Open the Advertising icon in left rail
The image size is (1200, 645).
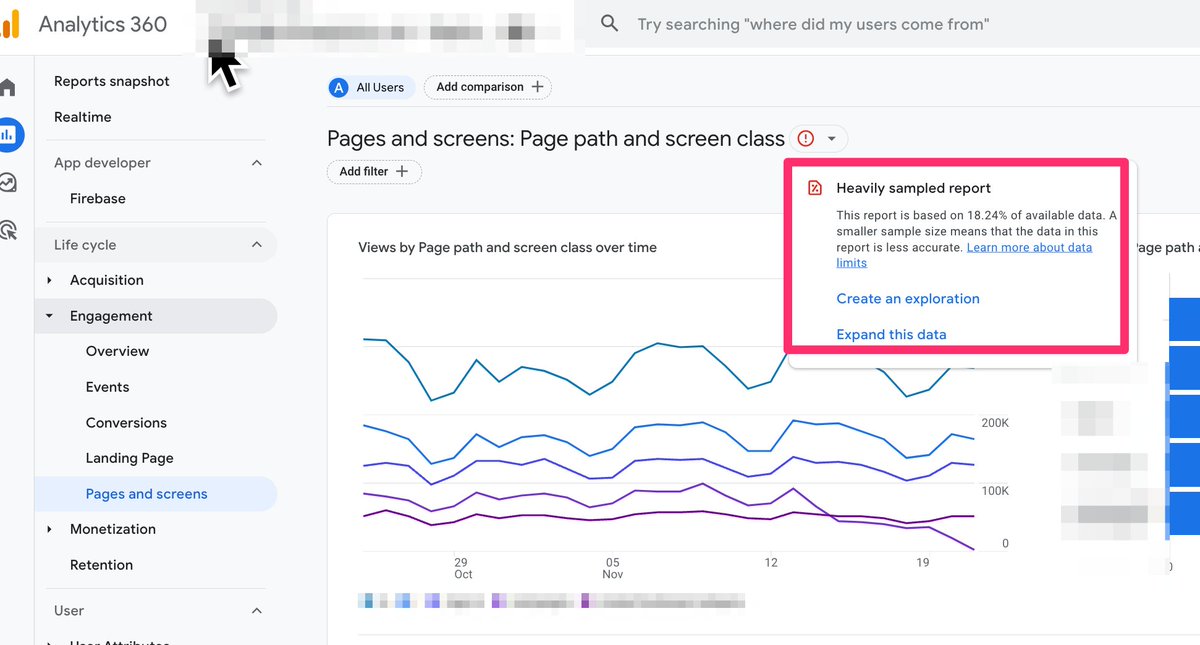(8, 230)
